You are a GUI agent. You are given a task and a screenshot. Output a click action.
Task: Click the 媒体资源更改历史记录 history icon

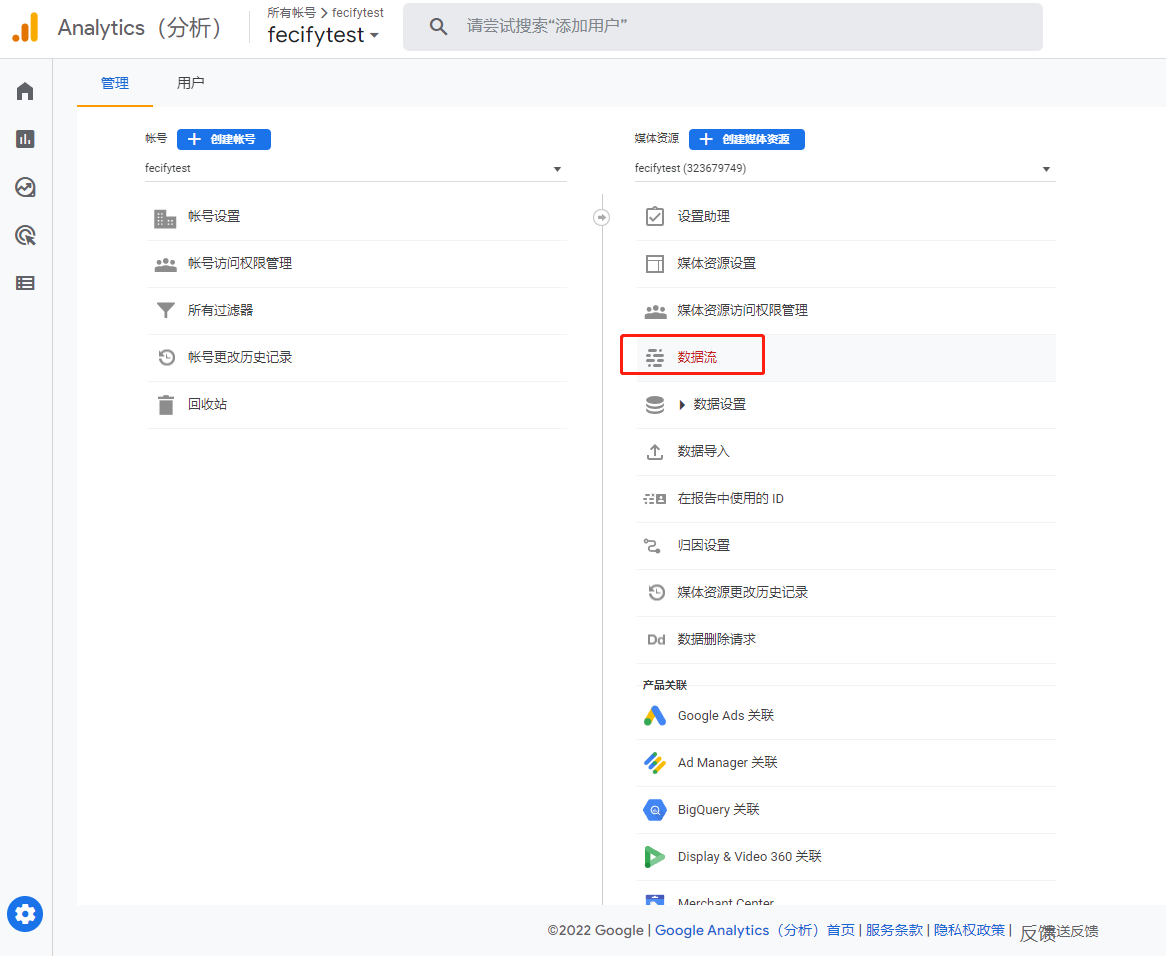click(x=656, y=592)
